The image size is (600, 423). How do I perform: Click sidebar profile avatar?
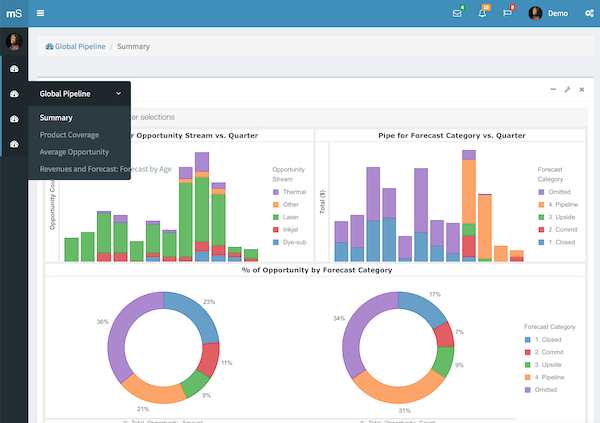tap(14, 42)
